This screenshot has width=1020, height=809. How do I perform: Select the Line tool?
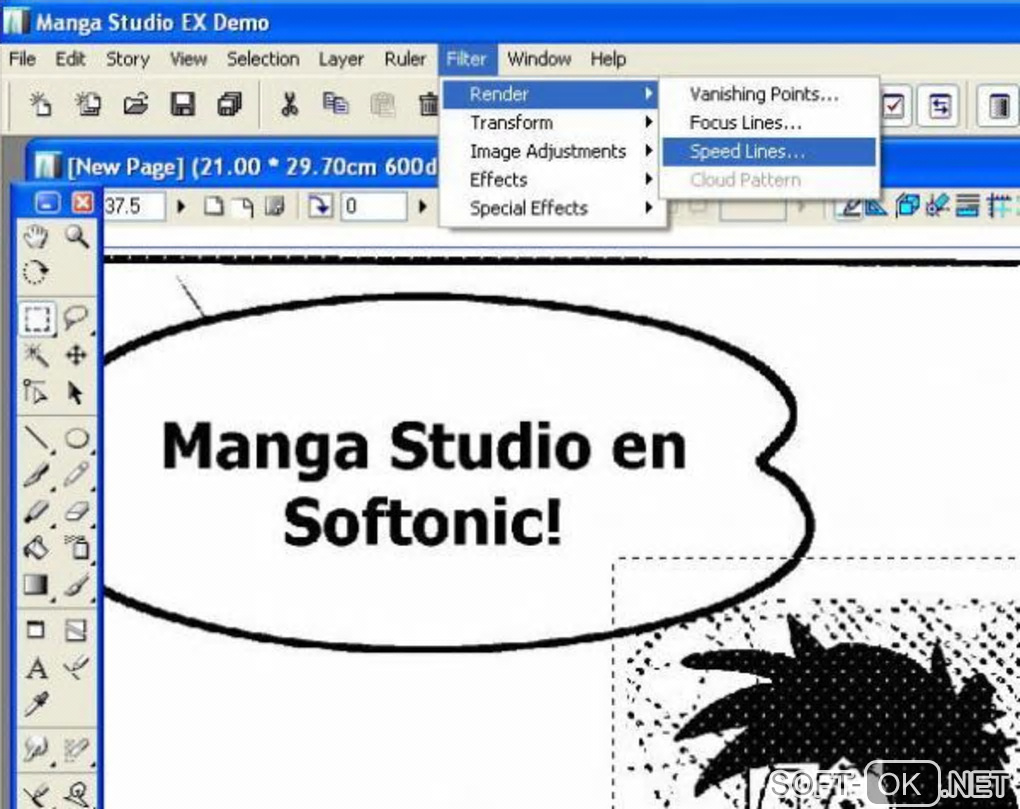(36, 438)
